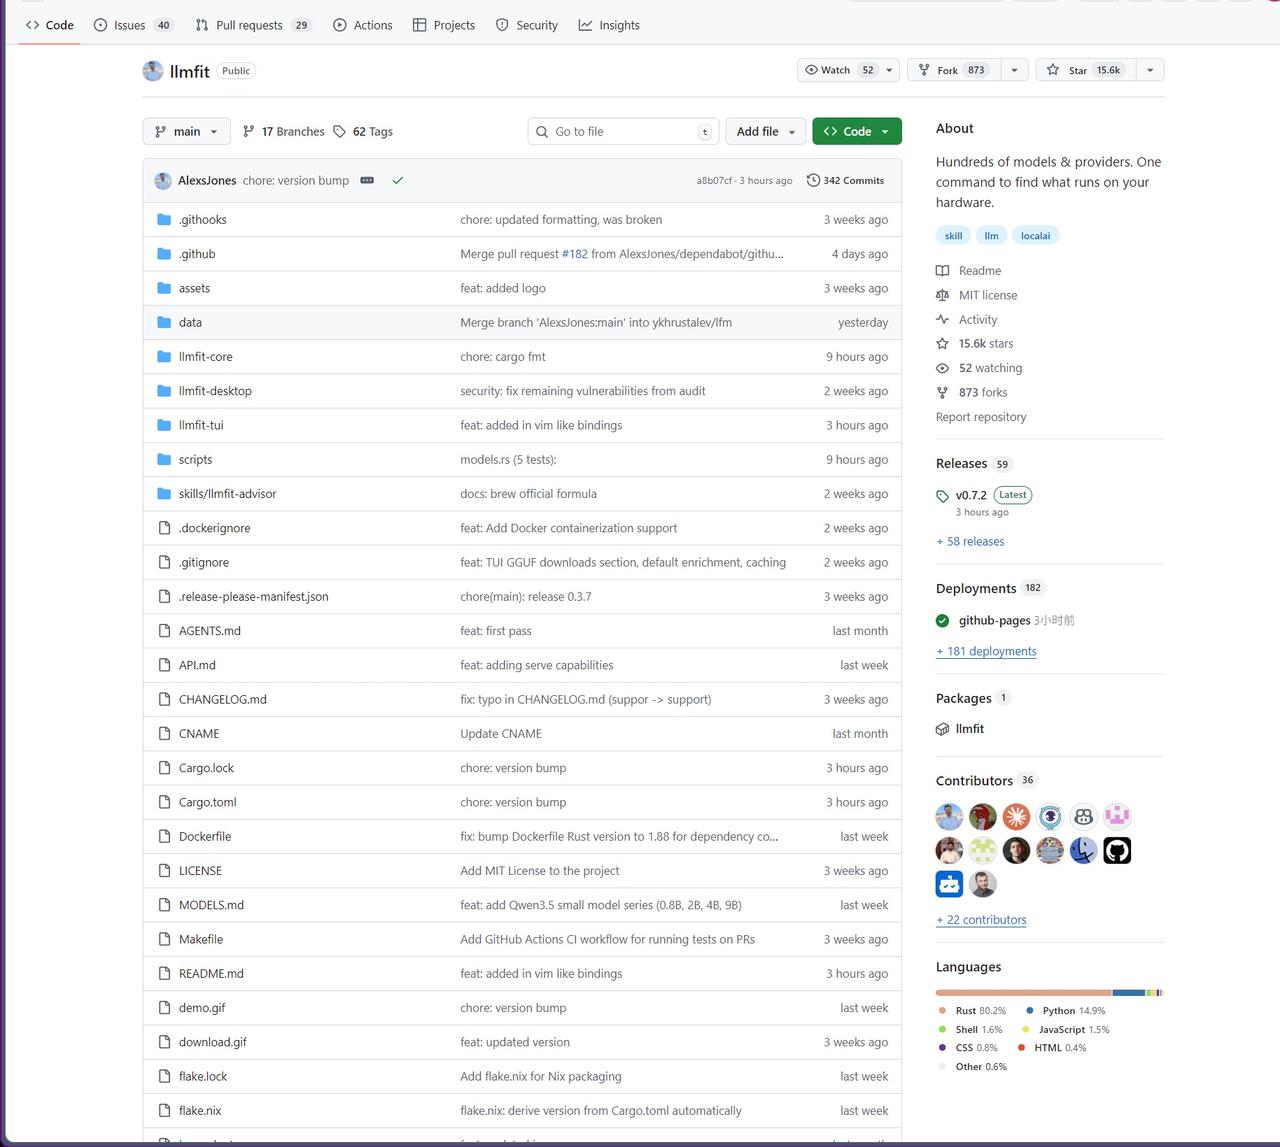Screen dimensions: 1280x1147
Task: Show the + 22 contributors link
Action: [x=981, y=920]
